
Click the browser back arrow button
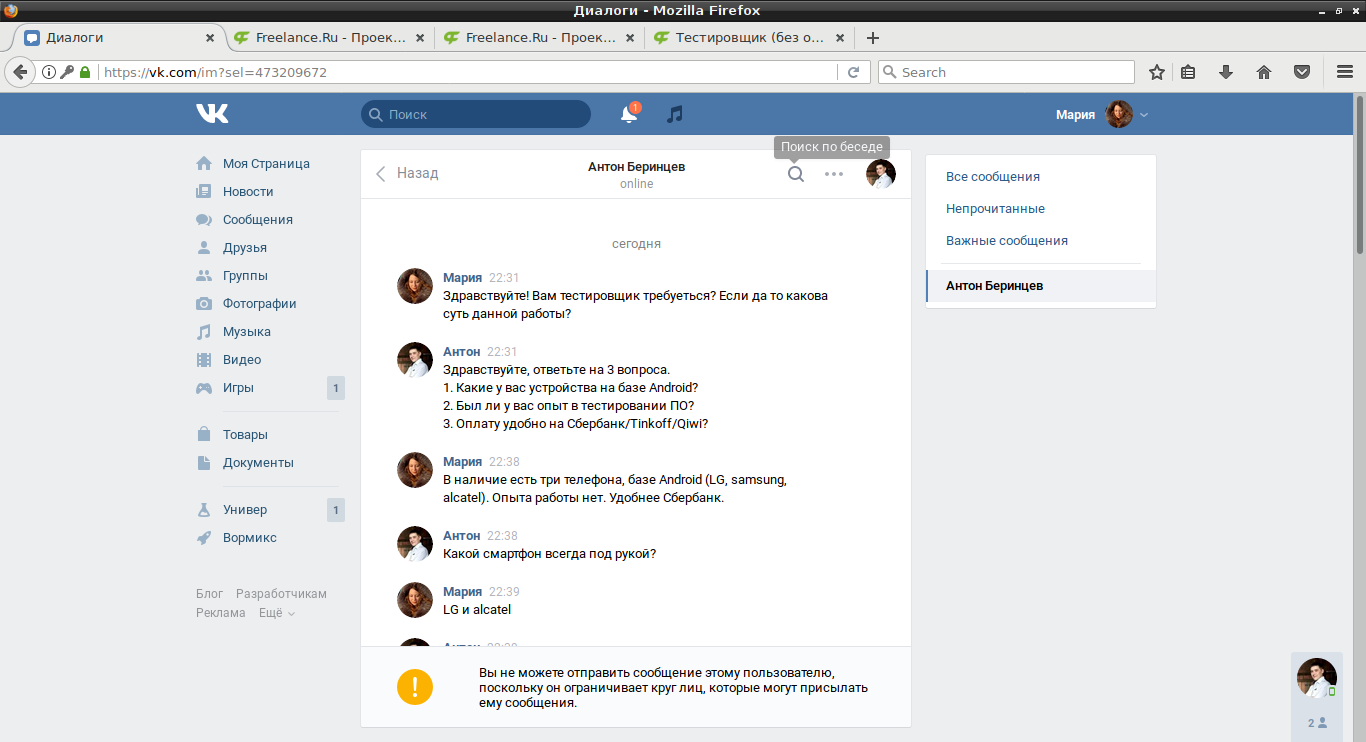click(19, 72)
